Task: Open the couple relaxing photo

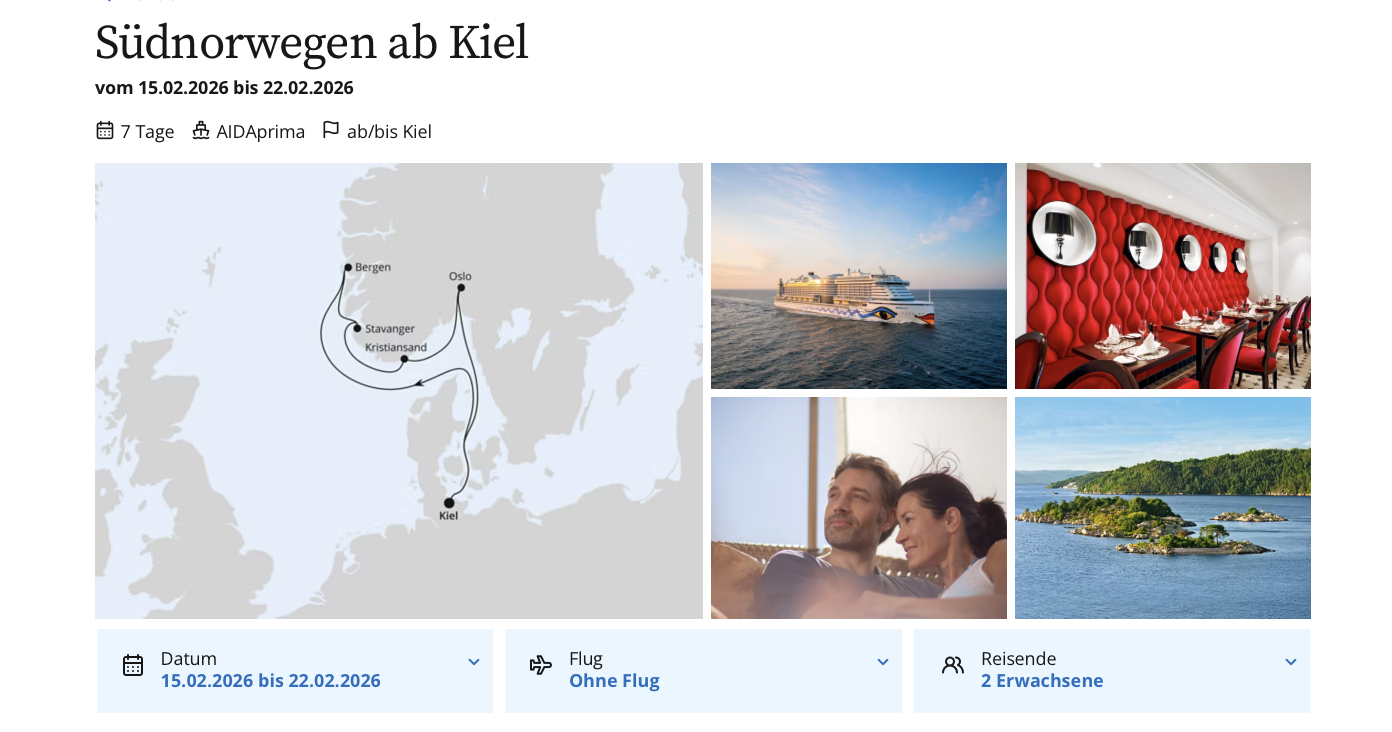Action: coord(858,508)
